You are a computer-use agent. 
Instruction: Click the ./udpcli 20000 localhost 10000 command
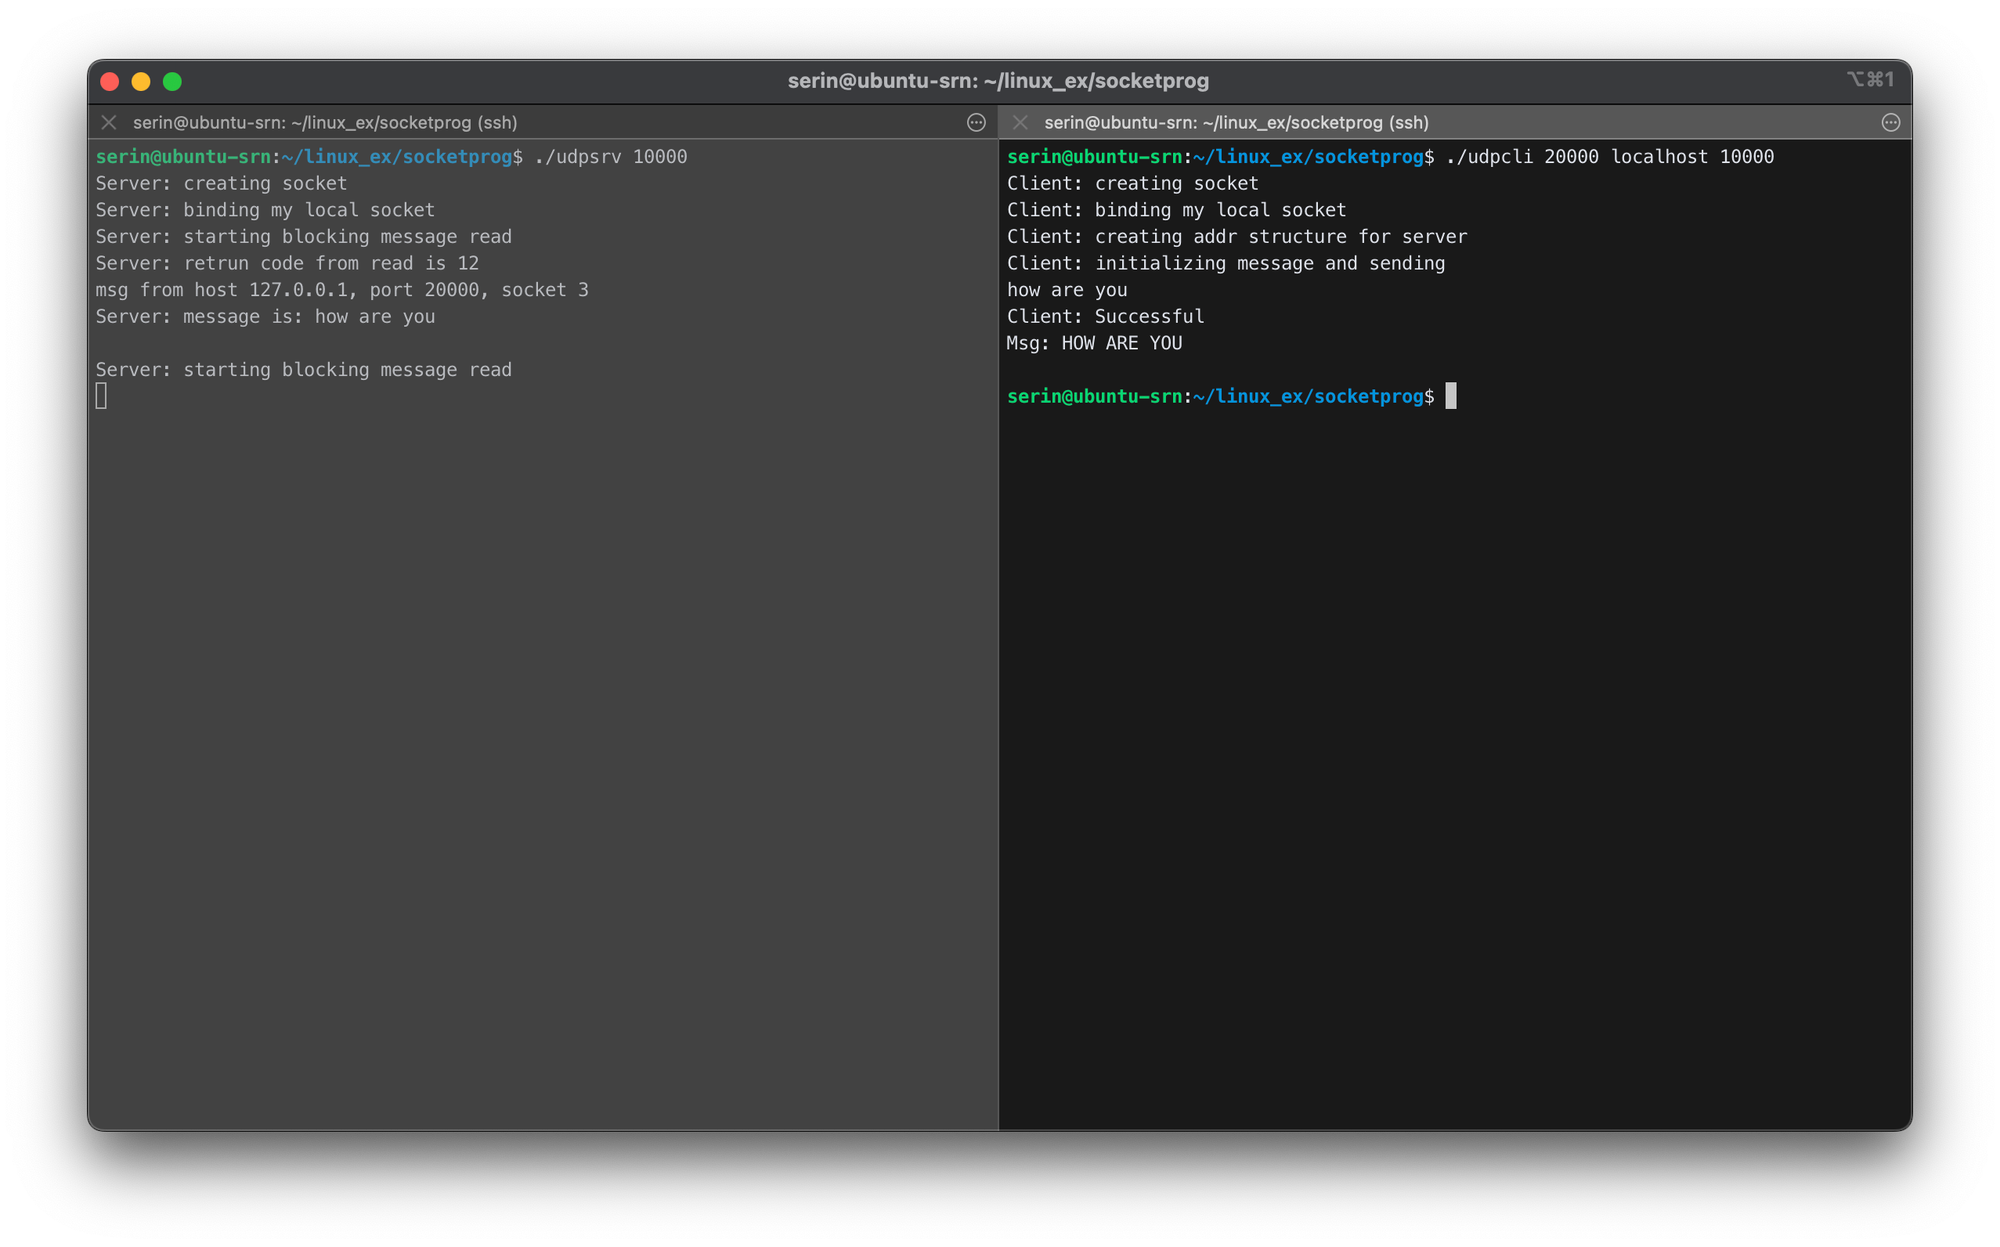[1609, 157]
